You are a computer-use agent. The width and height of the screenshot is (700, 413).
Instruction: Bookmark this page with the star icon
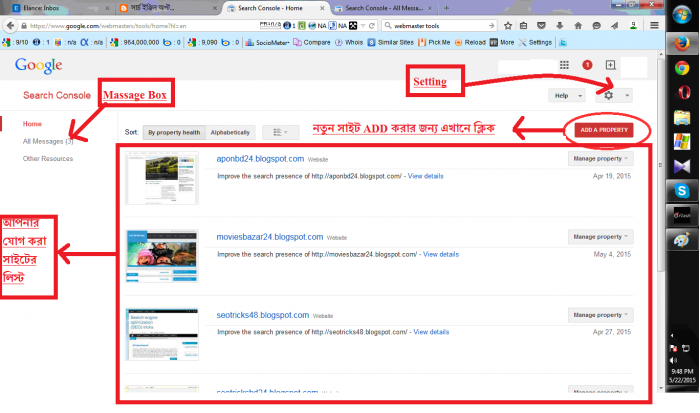pos(508,25)
